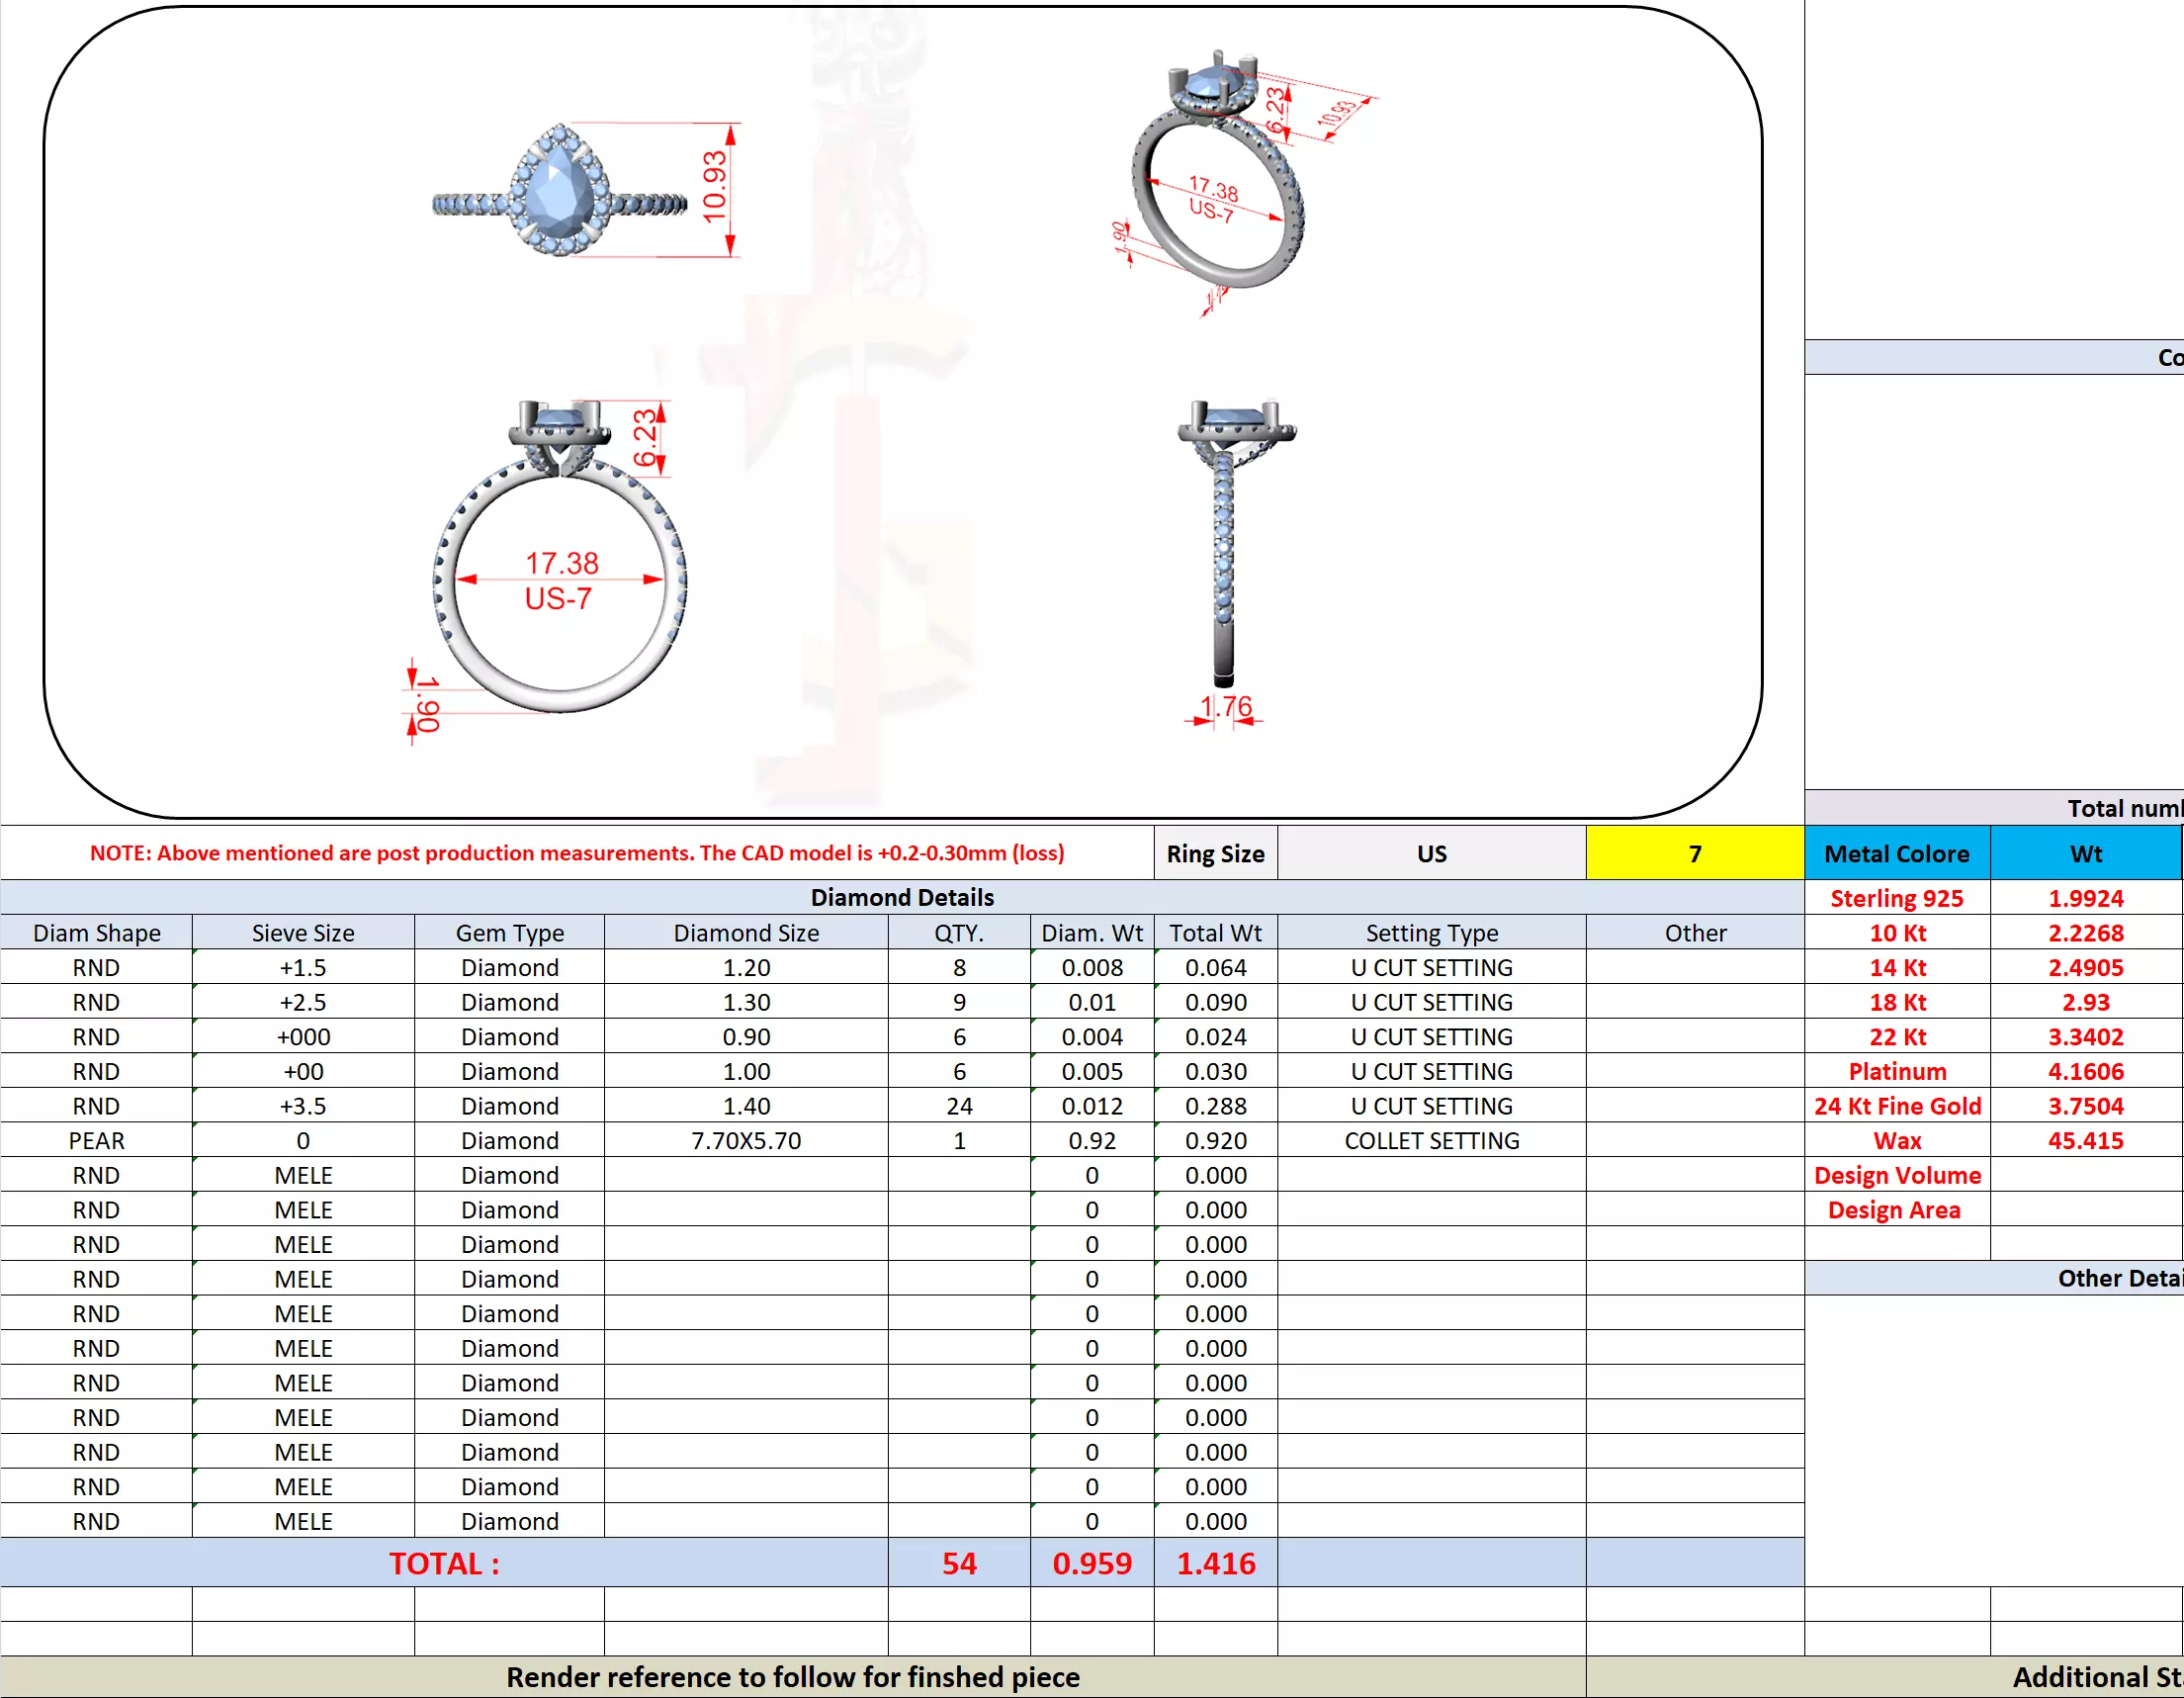
Task: Click the top-view pear ring thumbnail
Action: point(560,190)
